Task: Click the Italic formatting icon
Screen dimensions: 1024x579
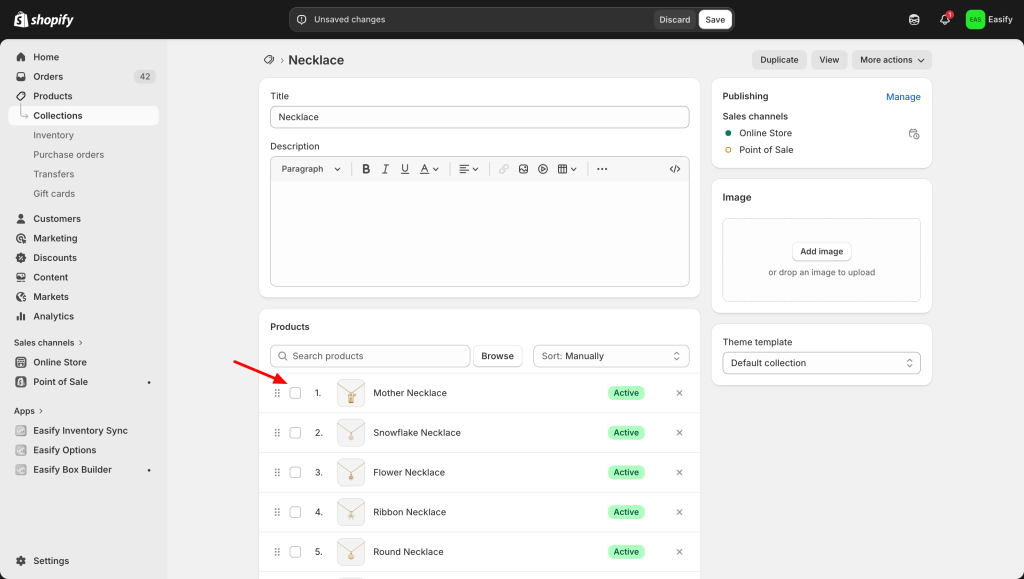Action: (x=385, y=169)
